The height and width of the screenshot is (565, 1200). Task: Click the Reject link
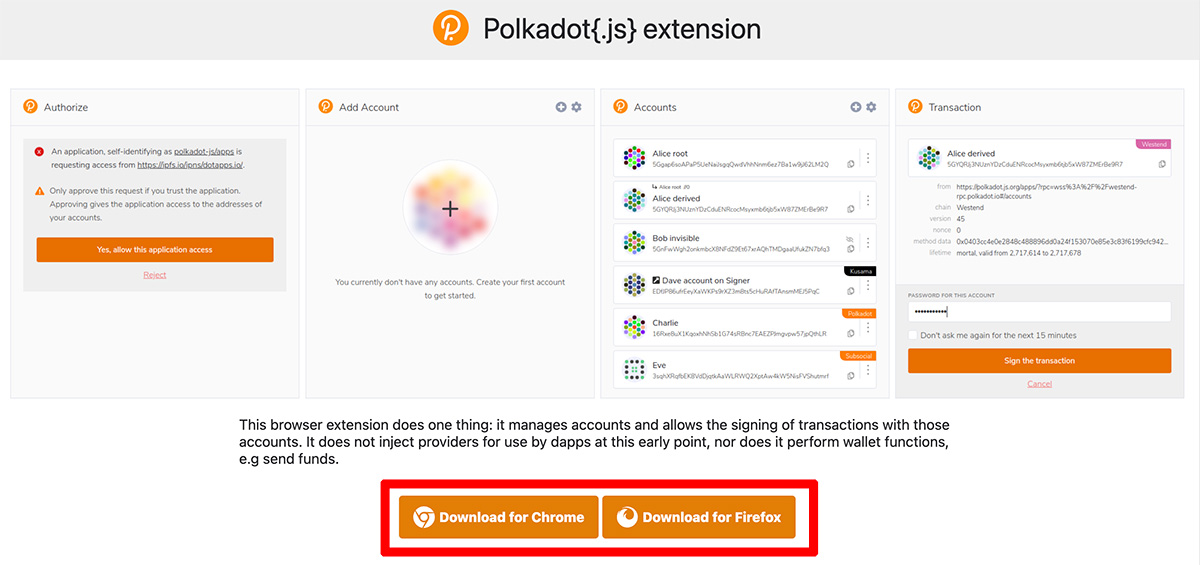click(x=155, y=275)
